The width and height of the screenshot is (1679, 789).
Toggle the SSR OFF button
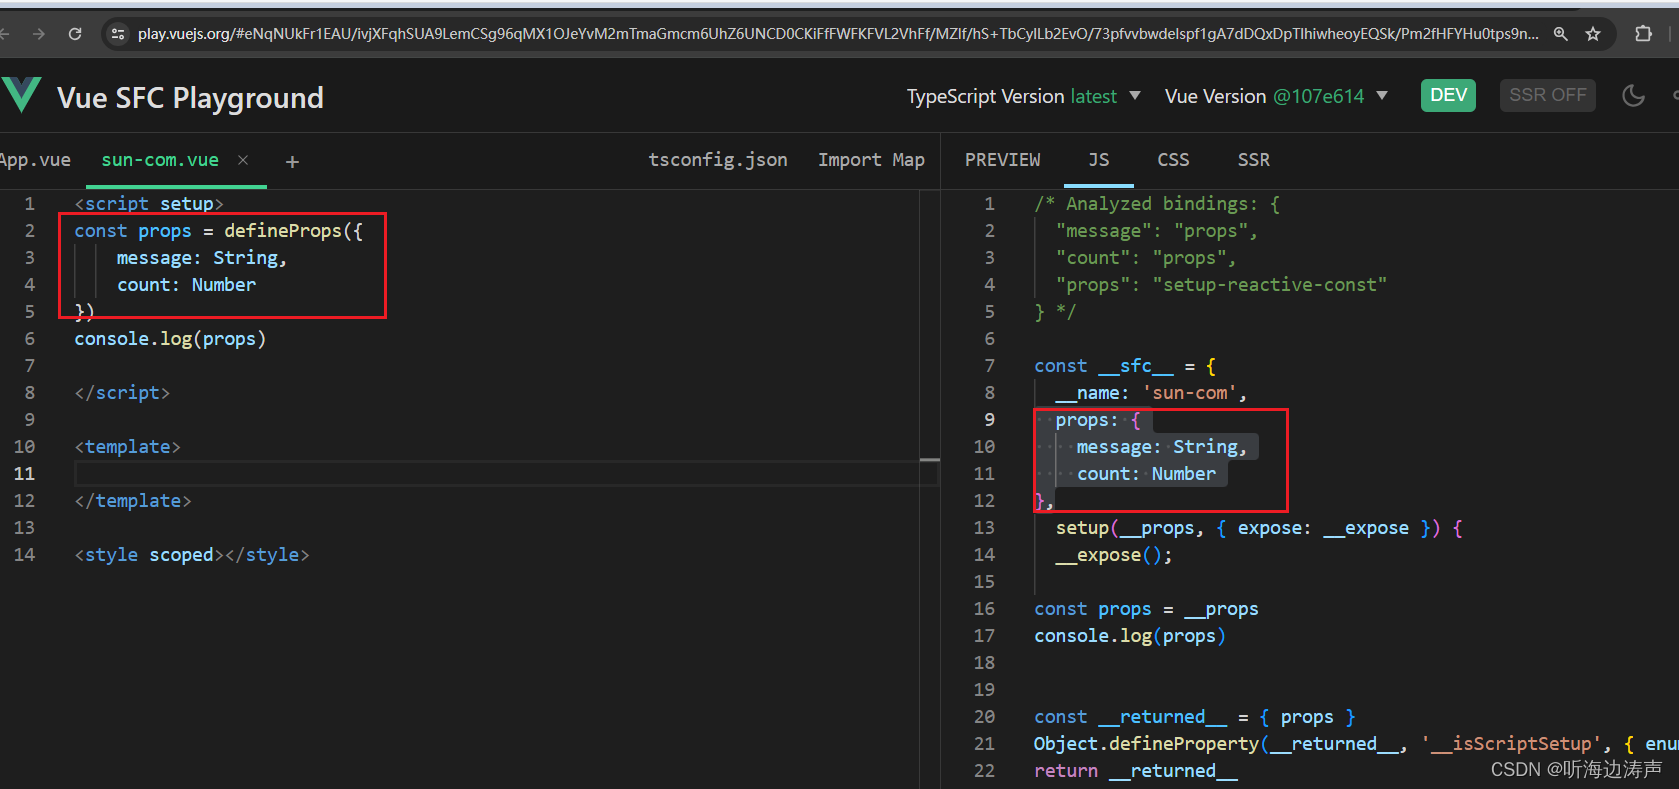pos(1547,95)
